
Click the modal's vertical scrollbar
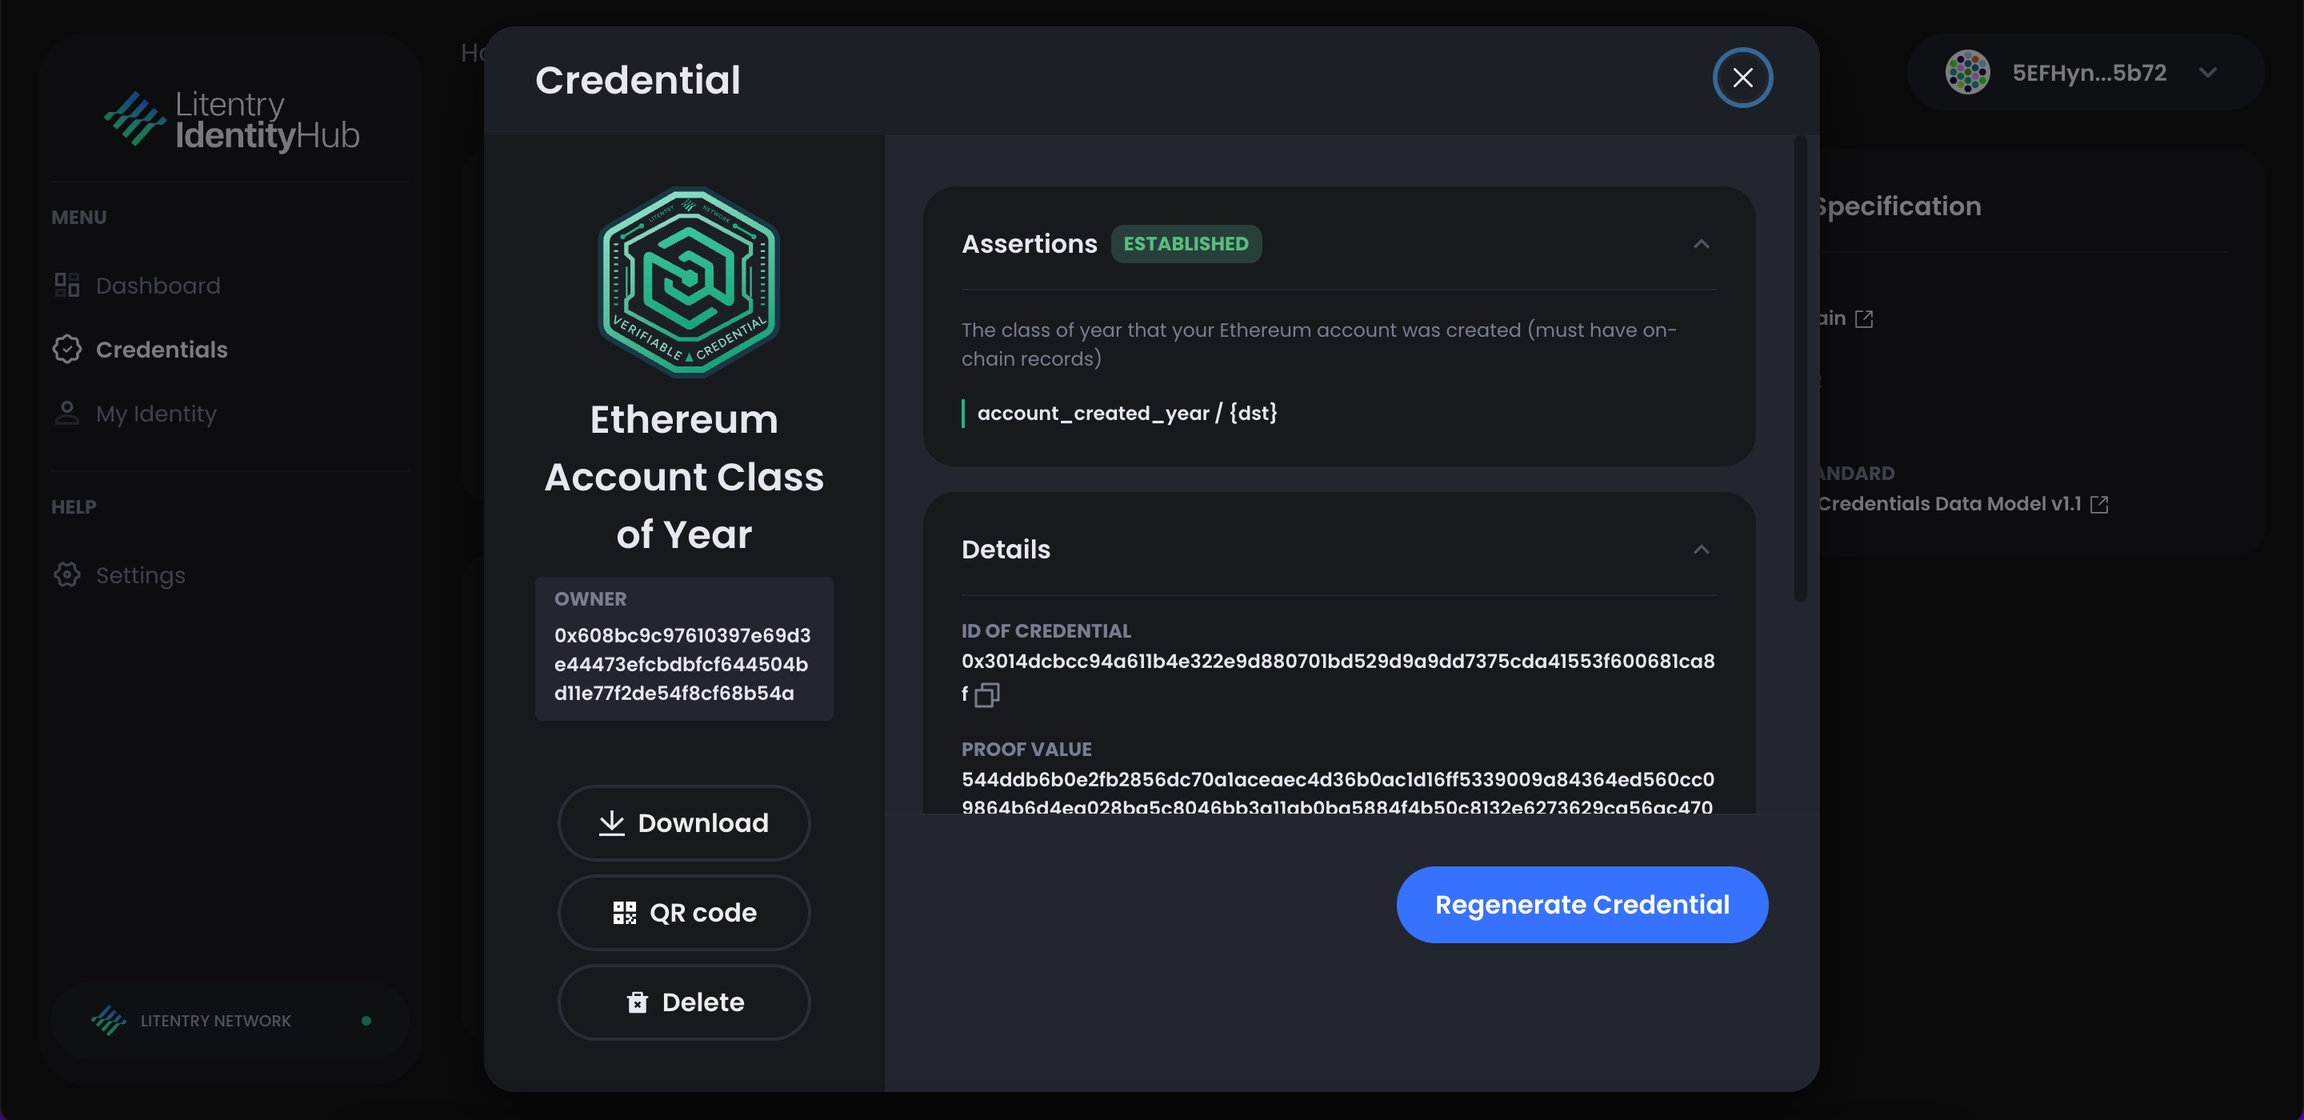coord(1800,370)
